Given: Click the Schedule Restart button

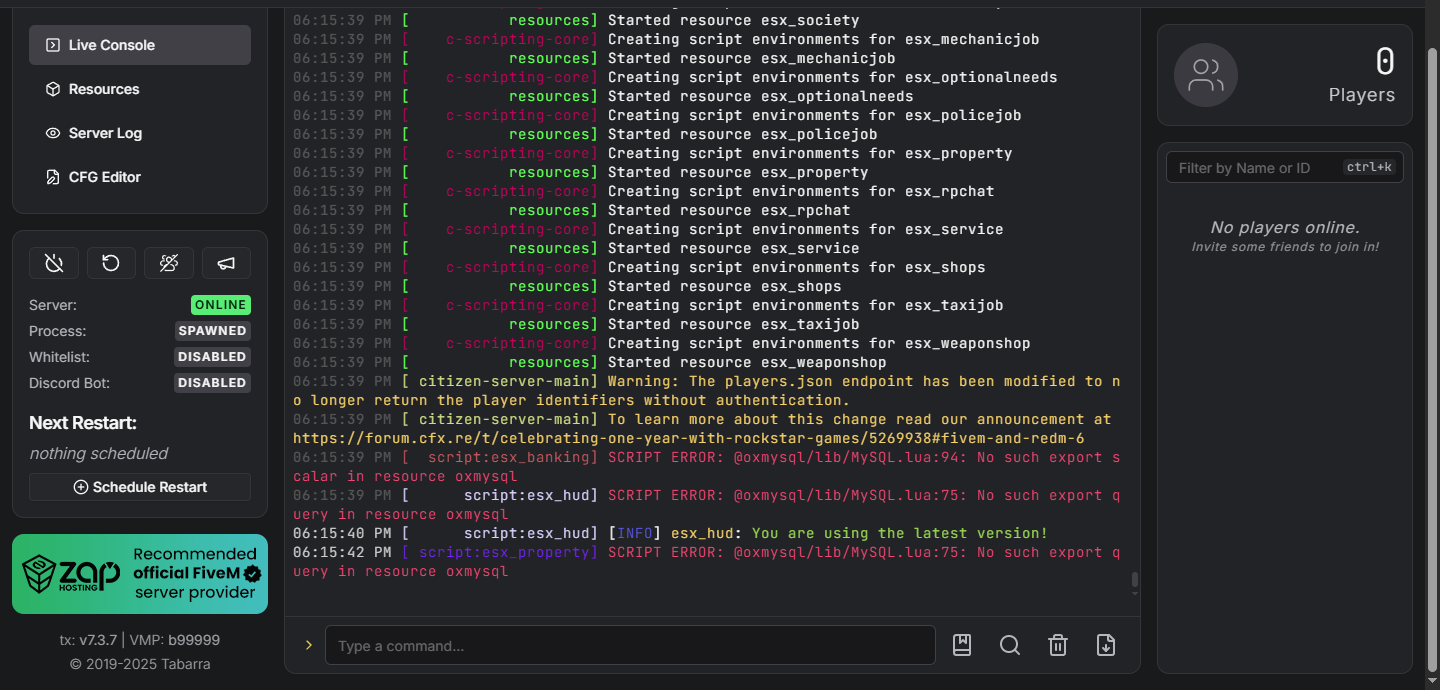Looking at the screenshot, I should point(140,487).
